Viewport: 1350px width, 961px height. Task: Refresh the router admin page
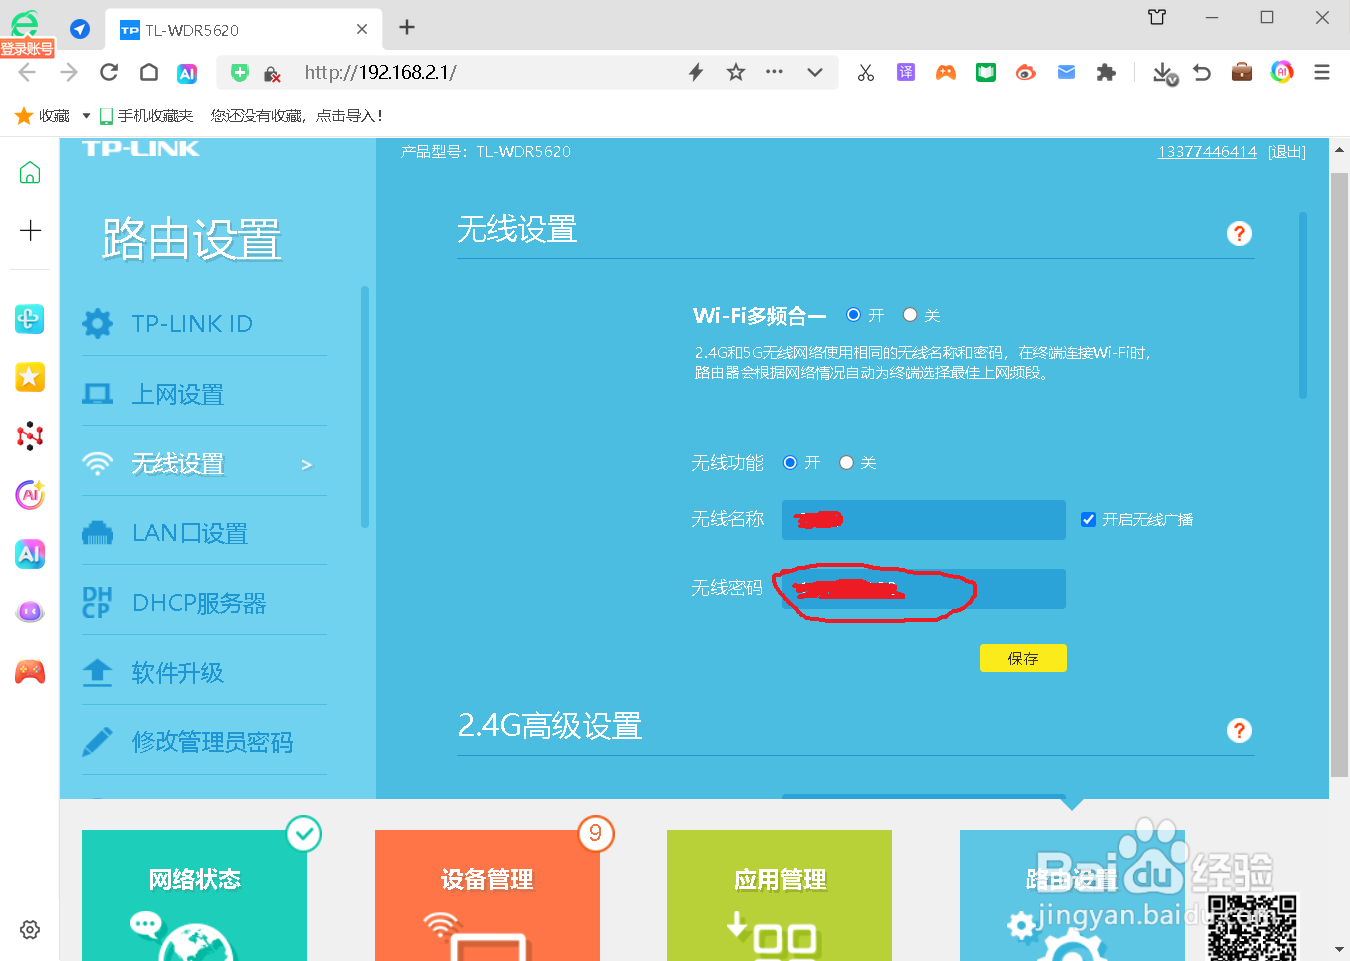(x=108, y=72)
